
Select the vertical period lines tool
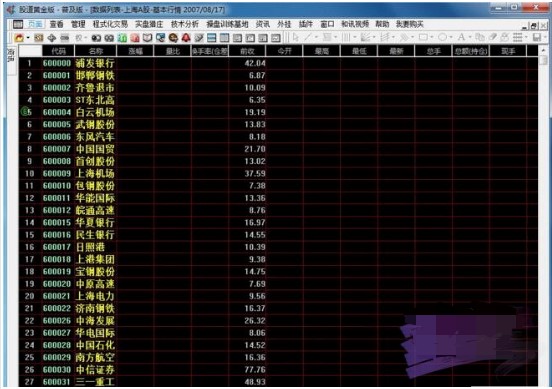pos(346,37)
